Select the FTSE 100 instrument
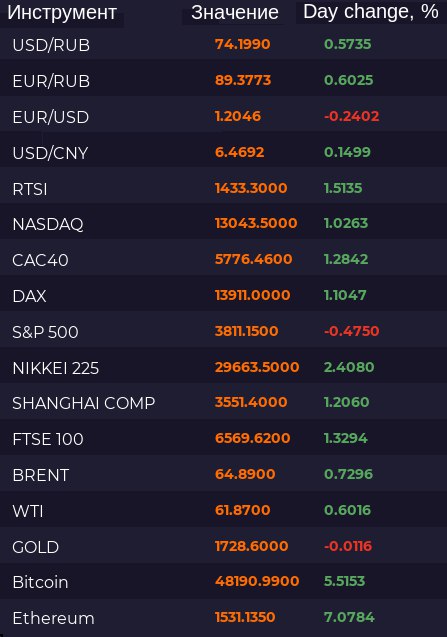The width and height of the screenshot is (447, 637). 224,439
